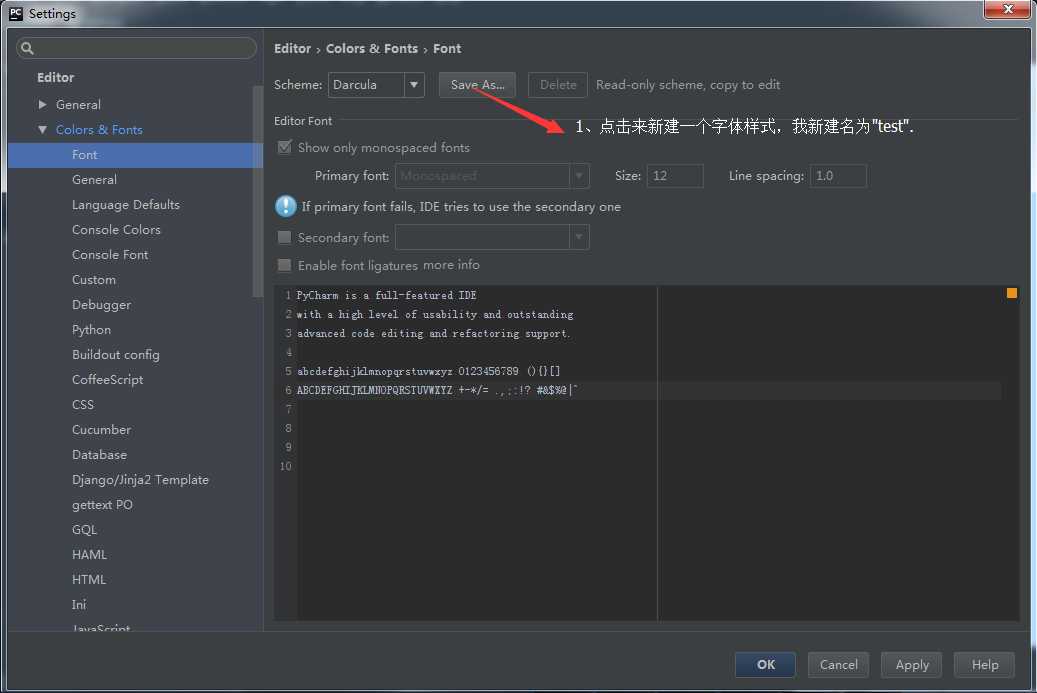Enable font ligatures checkbox
Screen dimensions: 1037x693
point(284,265)
